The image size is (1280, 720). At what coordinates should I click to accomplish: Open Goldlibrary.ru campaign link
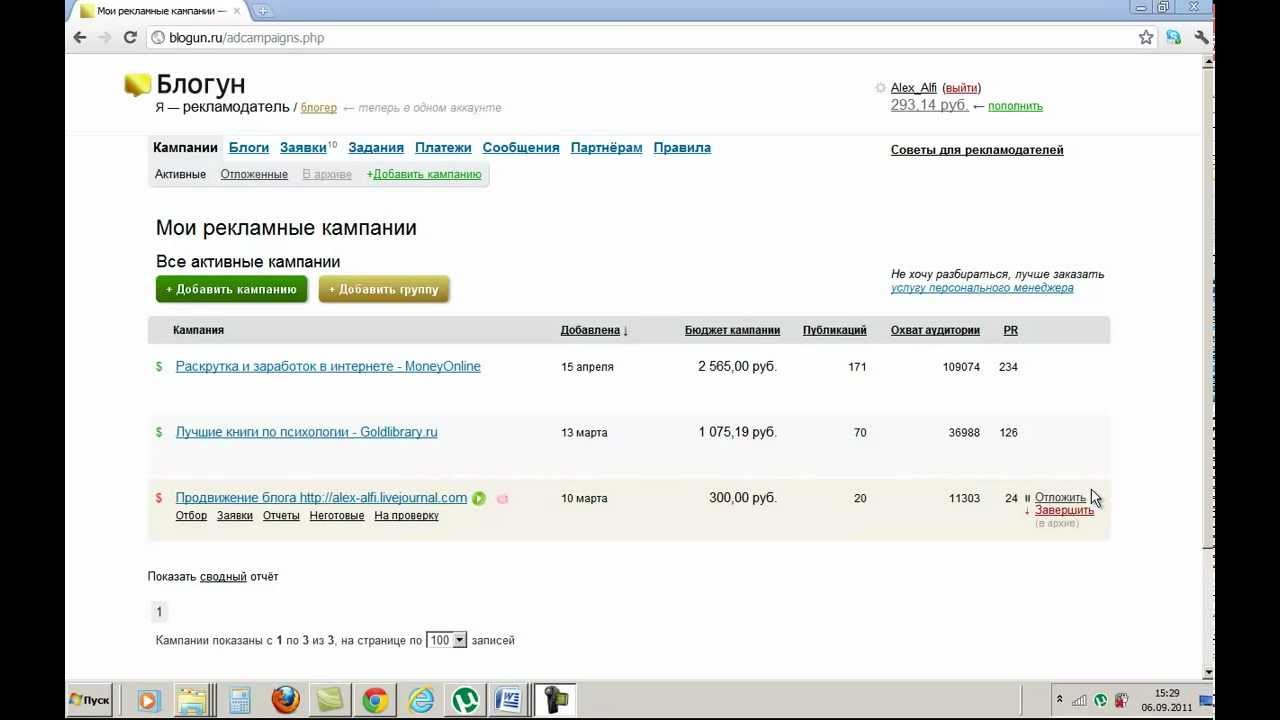pyautogui.click(x=307, y=432)
